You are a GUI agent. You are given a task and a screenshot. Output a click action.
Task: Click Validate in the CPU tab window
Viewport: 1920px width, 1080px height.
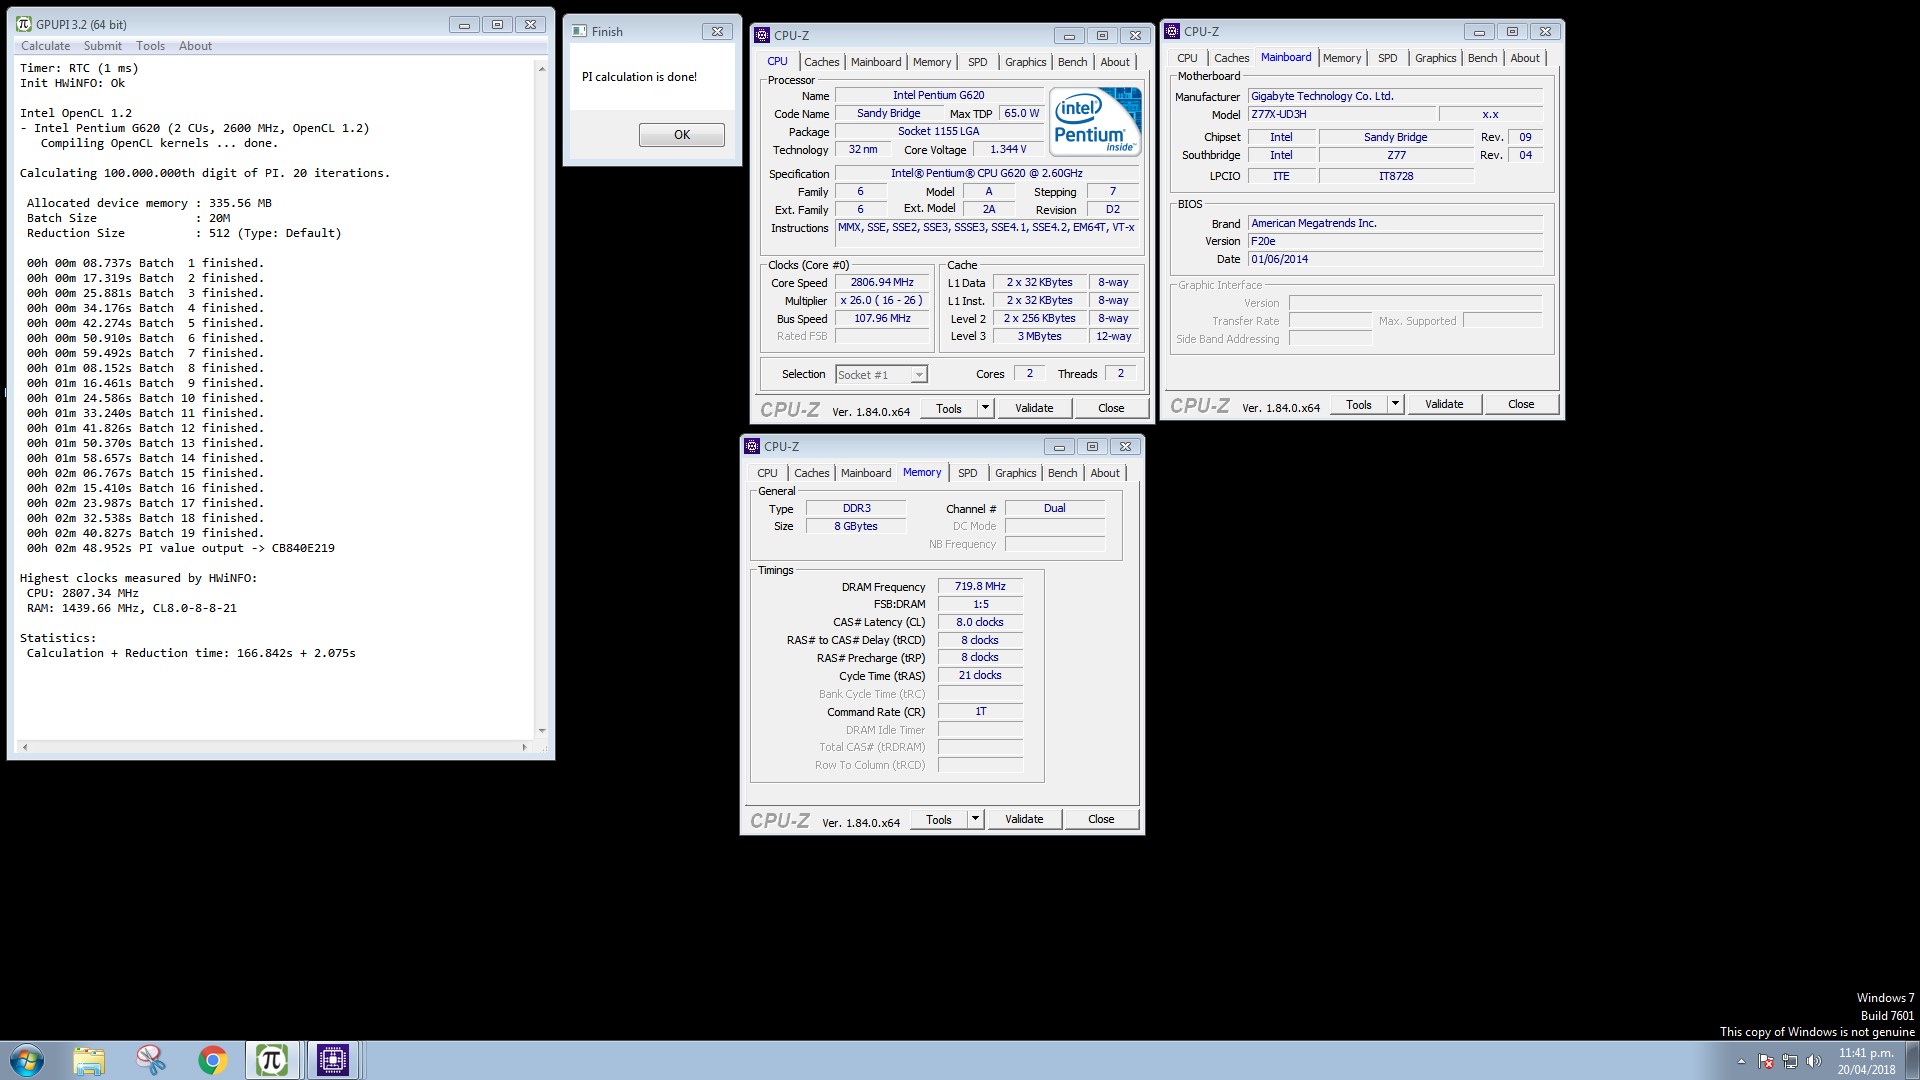1034,408
